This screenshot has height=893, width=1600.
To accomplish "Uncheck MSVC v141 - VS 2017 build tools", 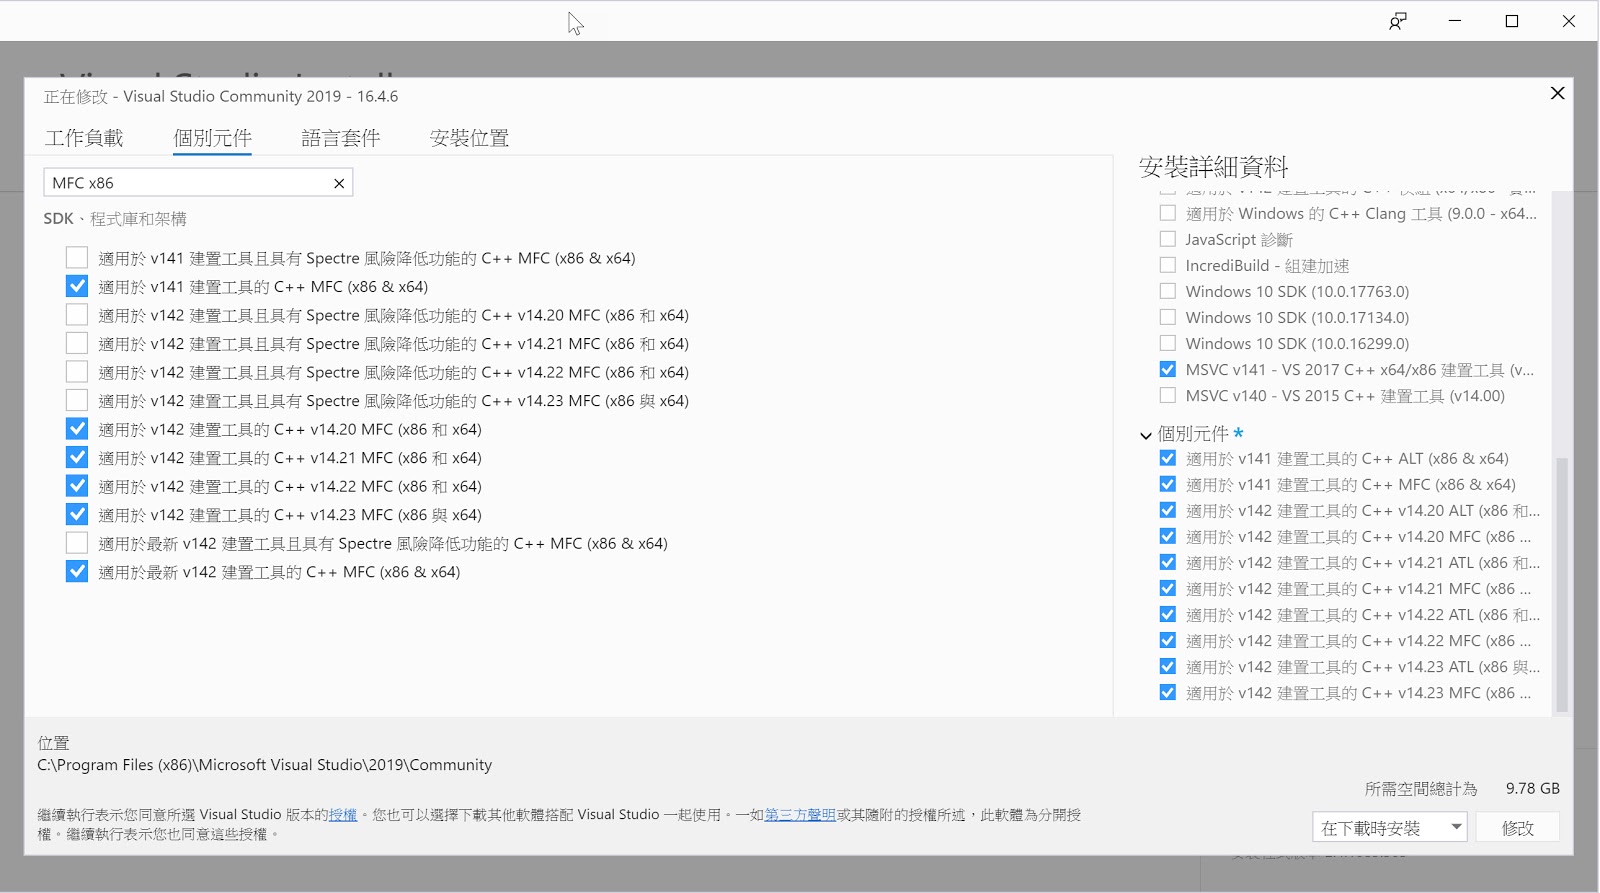I will (x=1167, y=369).
